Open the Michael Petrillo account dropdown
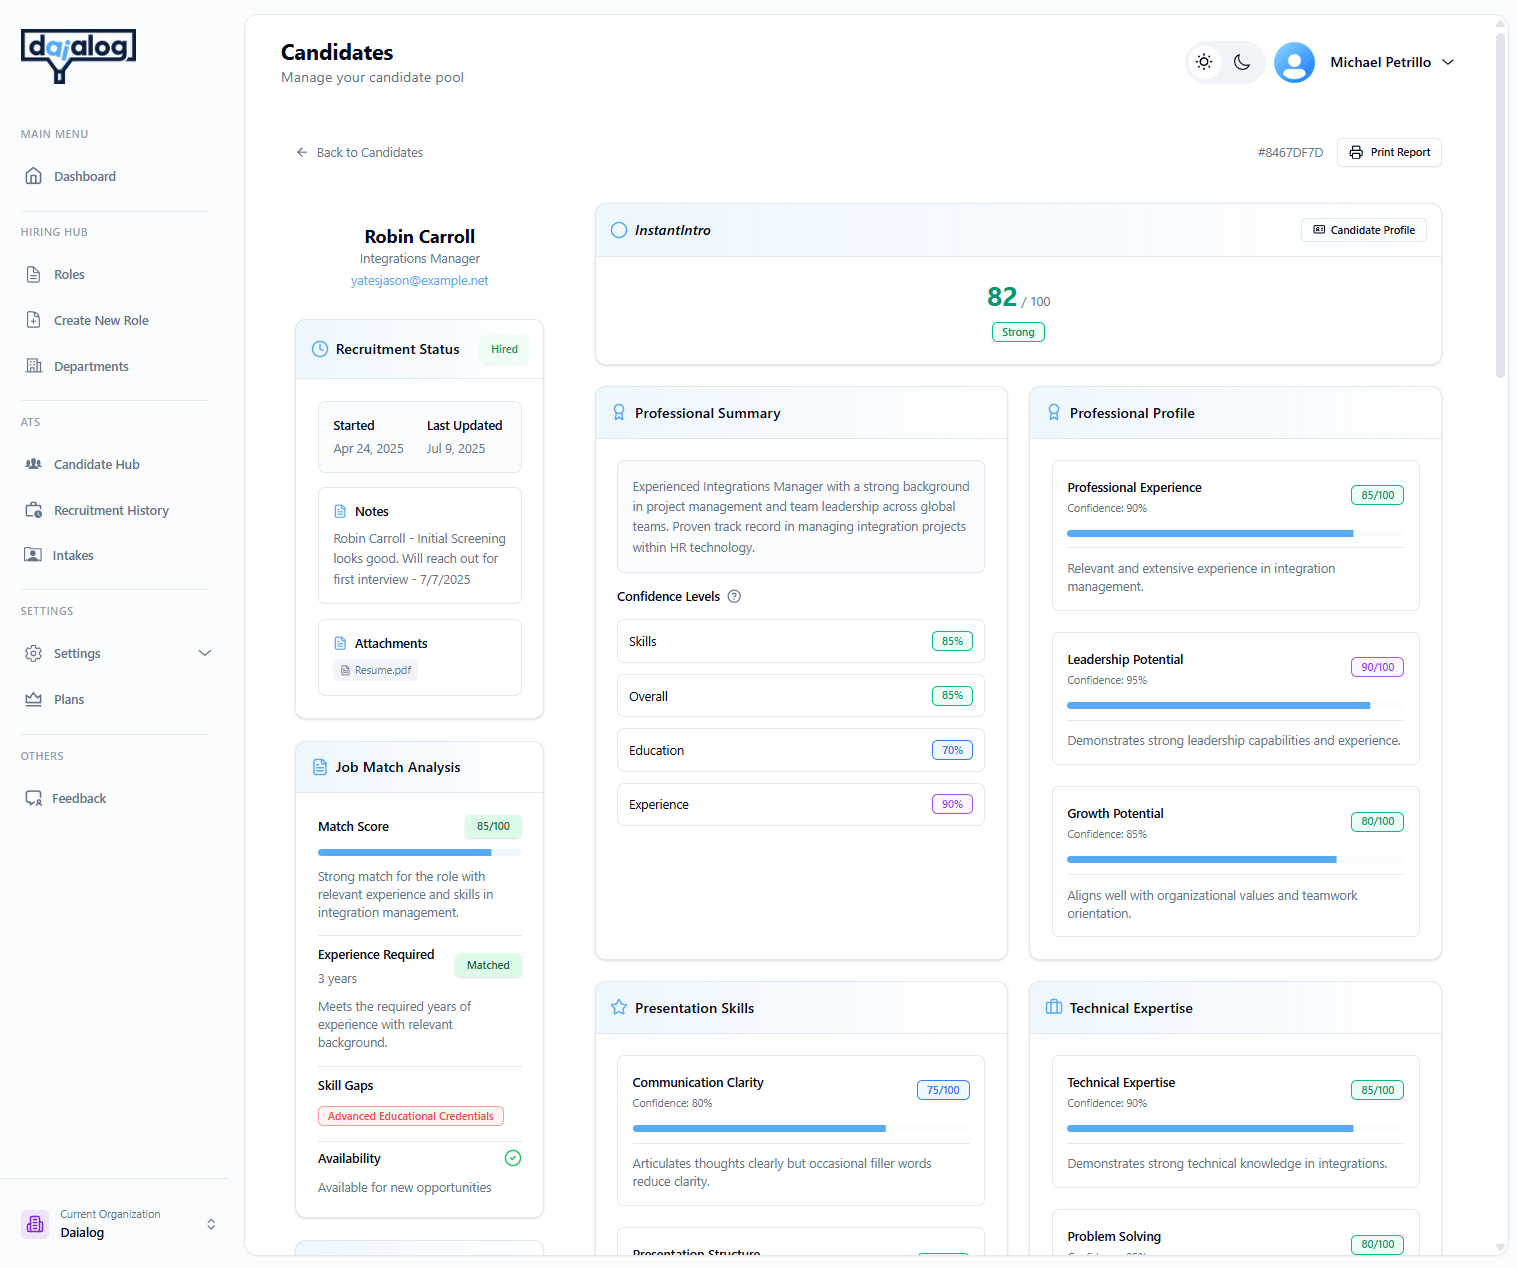The width and height of the screenshot is (1518, 1268). pyautogui.click(x=1447, y=62)
